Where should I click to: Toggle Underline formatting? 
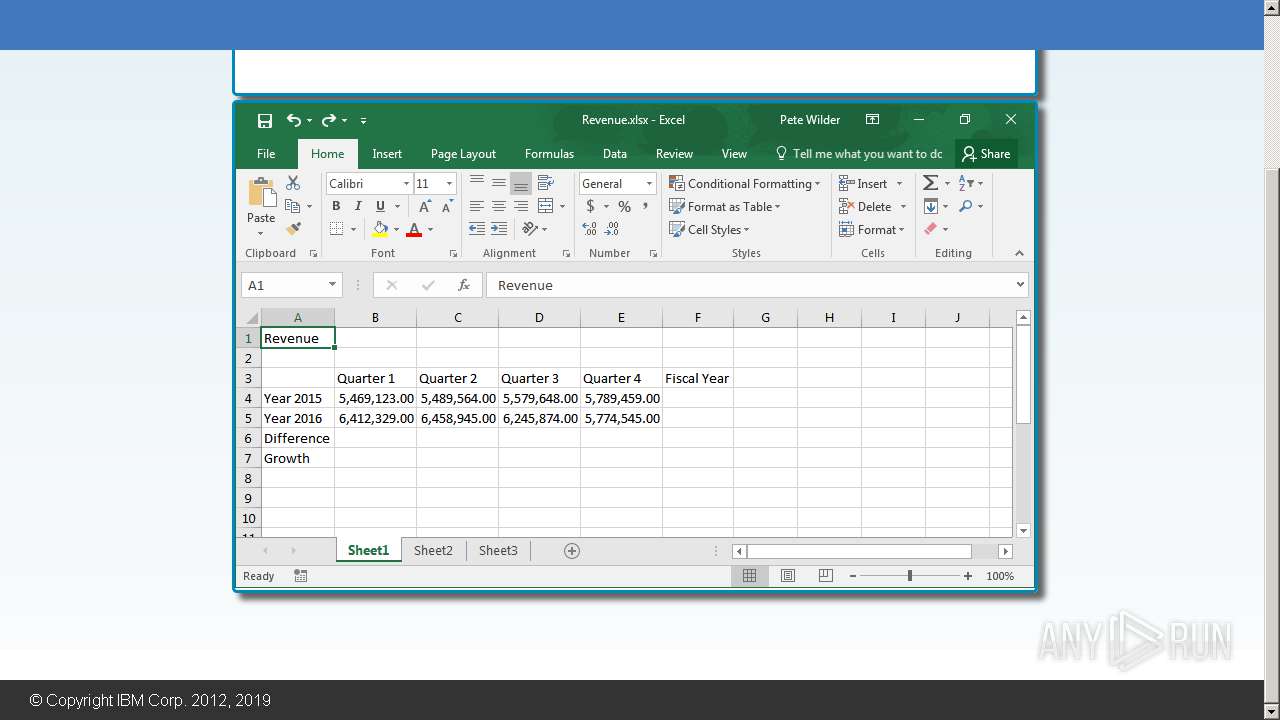(380, 206)
